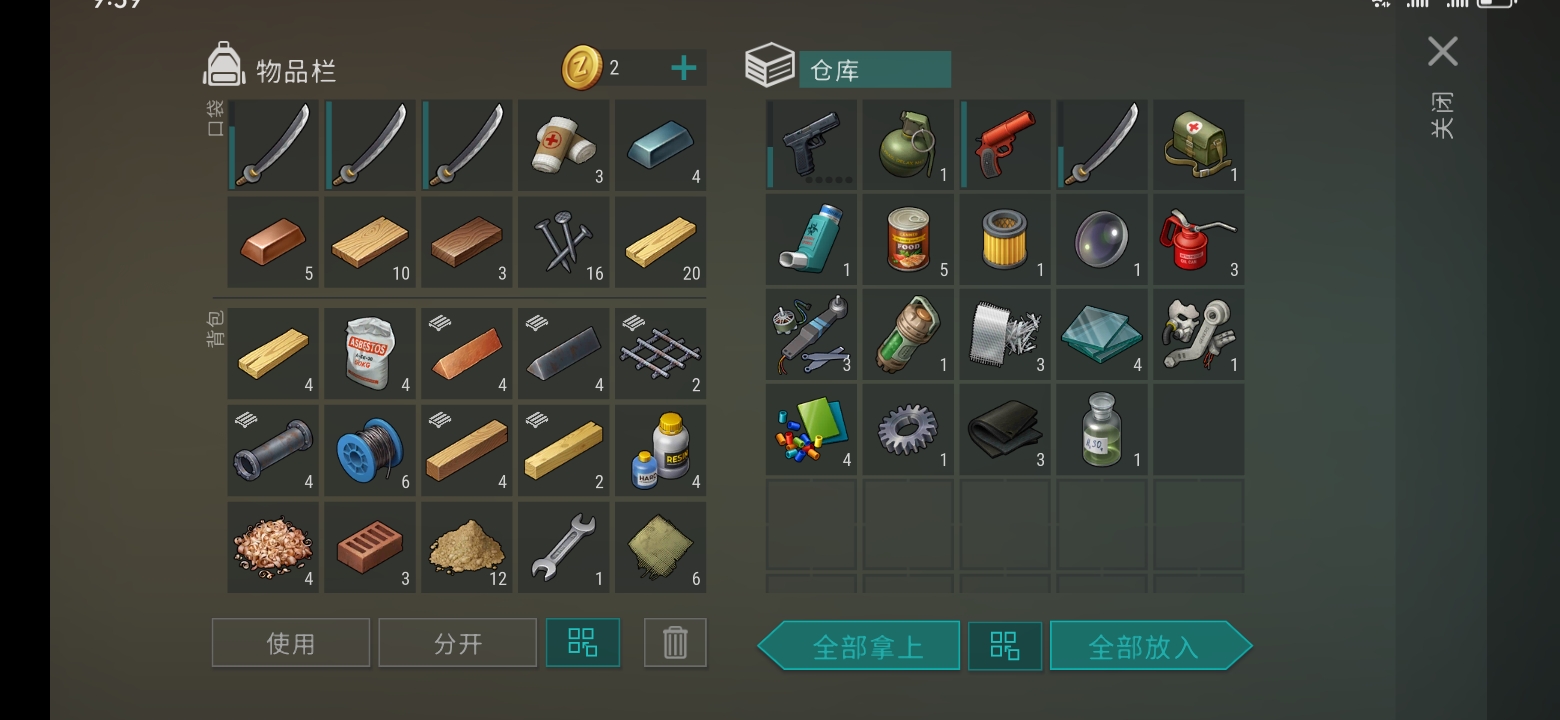Viewport: 1560px width, 720px height.
Task: Click the 使用 button
Action: 291,642
